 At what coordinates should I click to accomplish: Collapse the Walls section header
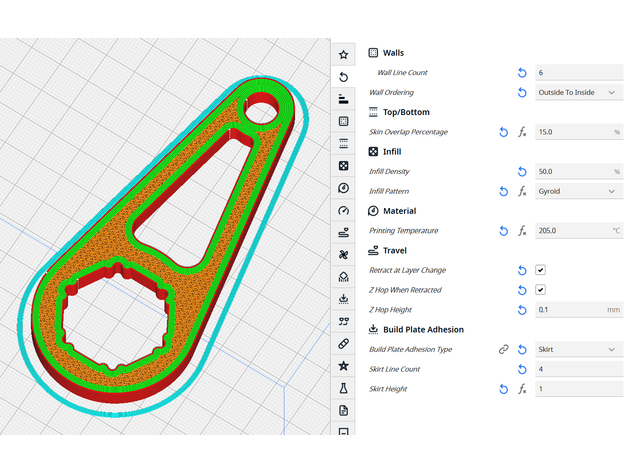[393, 53]
